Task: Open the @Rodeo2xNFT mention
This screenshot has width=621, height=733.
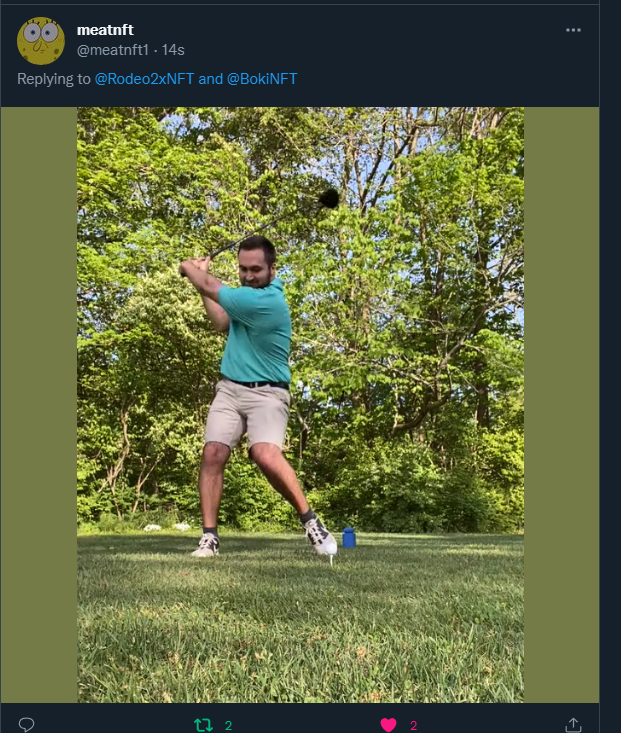Action: point(144,79)
